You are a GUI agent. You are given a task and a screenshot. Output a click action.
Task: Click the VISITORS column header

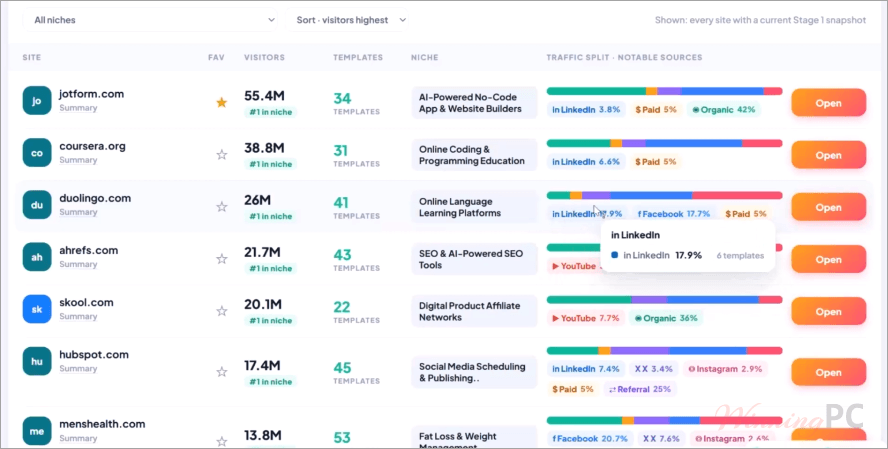click(264, 58)
